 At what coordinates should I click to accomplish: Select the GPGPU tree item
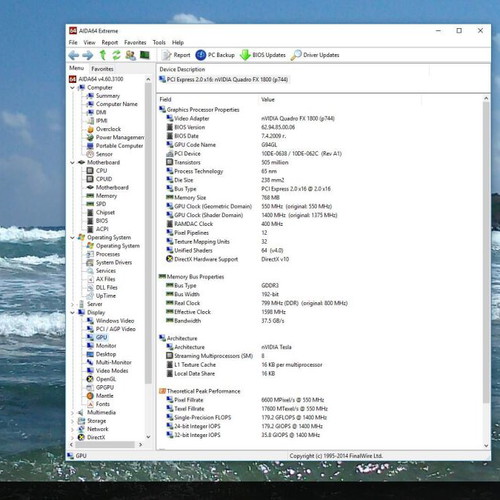(x=105, y=387)
